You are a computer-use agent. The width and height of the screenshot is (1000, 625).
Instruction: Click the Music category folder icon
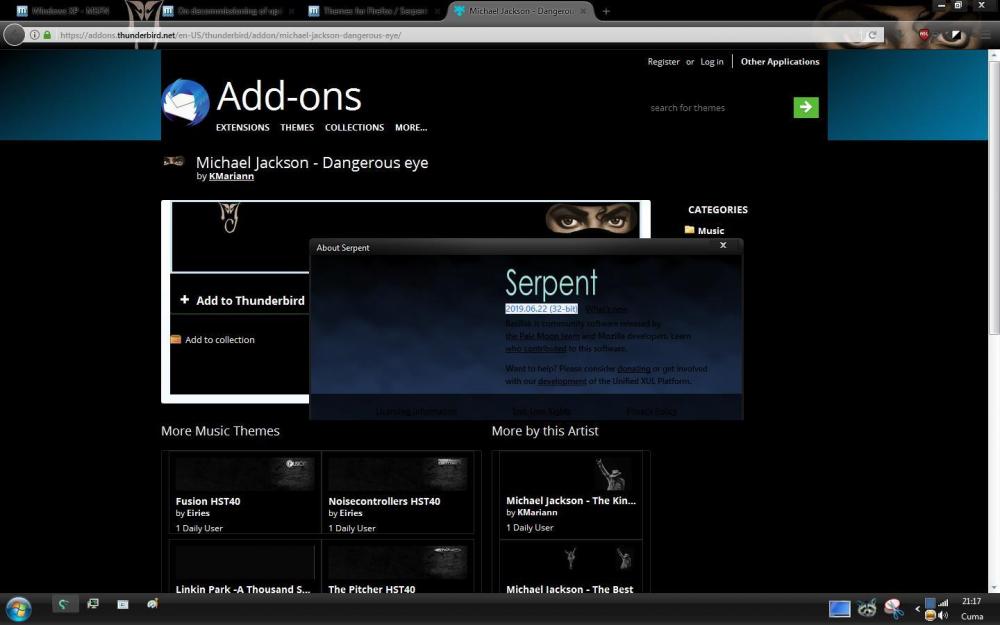point(690,230)
